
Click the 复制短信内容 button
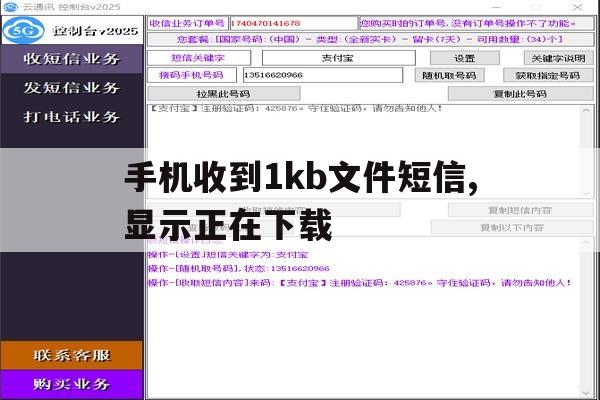click(x=520, y=210)
